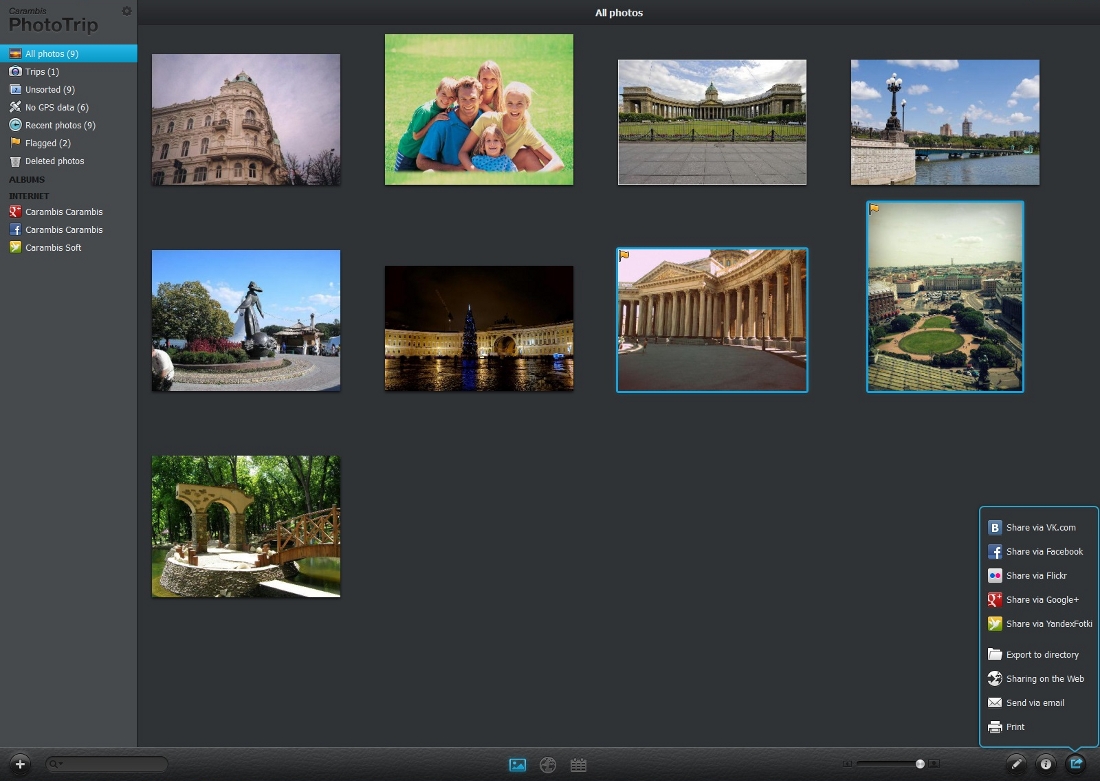Select Share via Flickr option
Image resolution: width=1100 pixels, height=781 pixels.
(x=1036, y=576)
